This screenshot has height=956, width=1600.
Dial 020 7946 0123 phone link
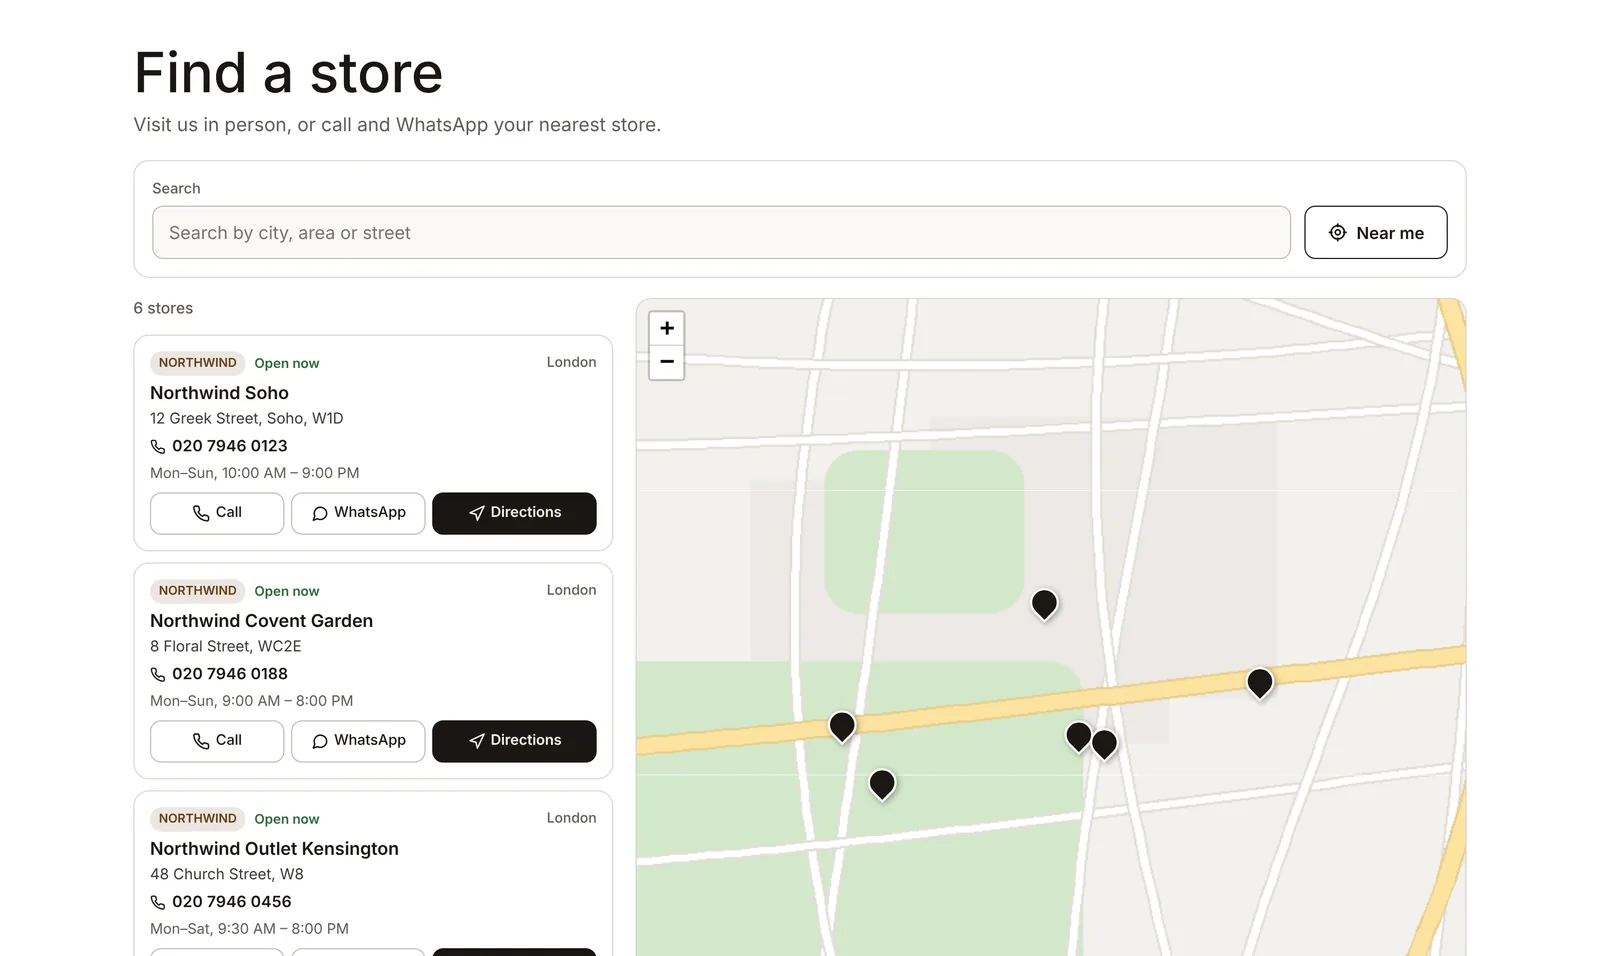click(x=219, y=446)
